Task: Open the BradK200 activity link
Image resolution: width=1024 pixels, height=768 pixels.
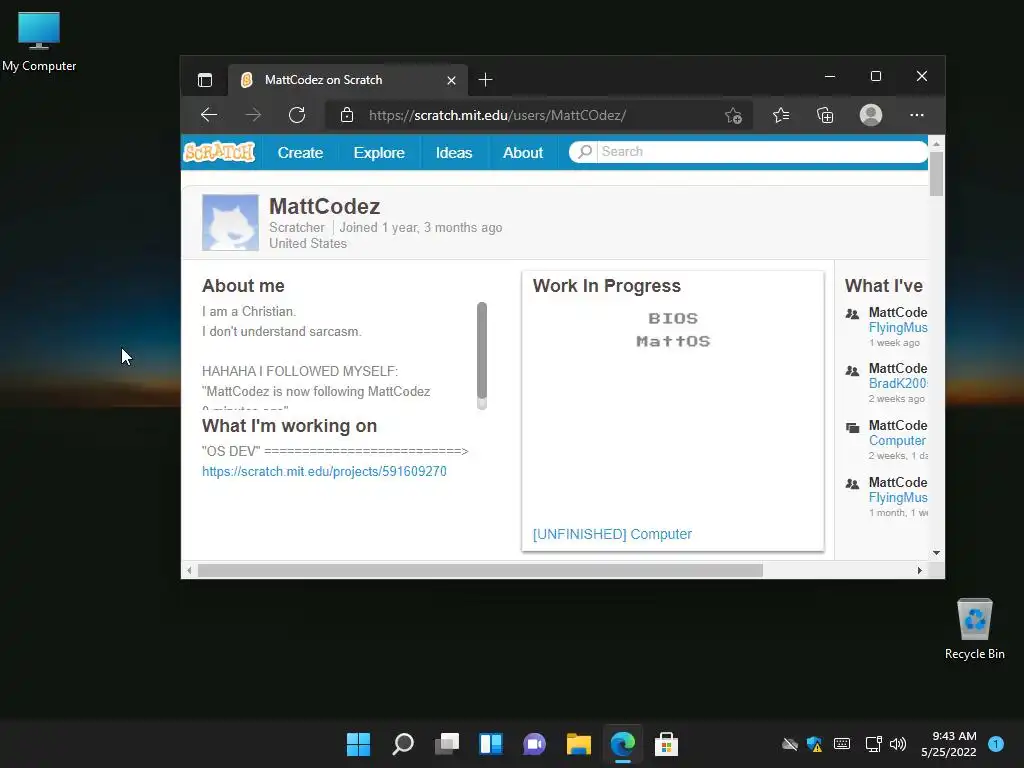Action: pyautogui.click(x=898, y=383)
